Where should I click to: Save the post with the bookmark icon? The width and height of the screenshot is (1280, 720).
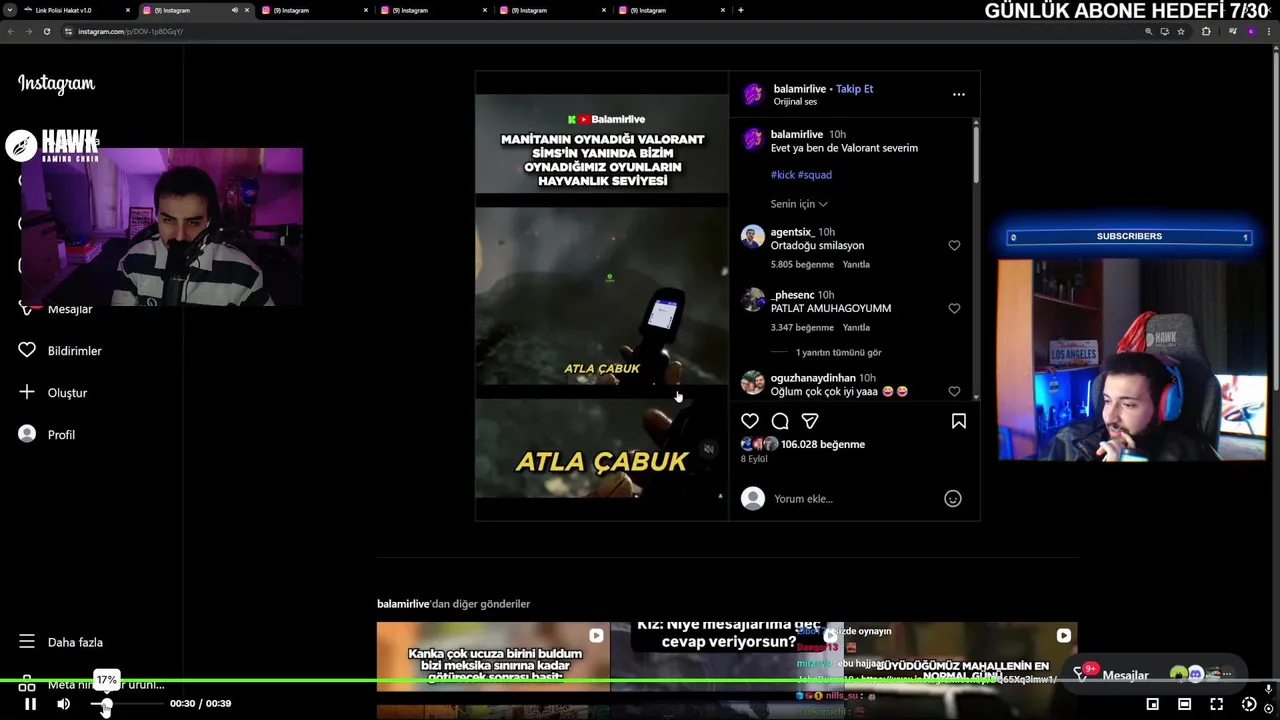958,421
